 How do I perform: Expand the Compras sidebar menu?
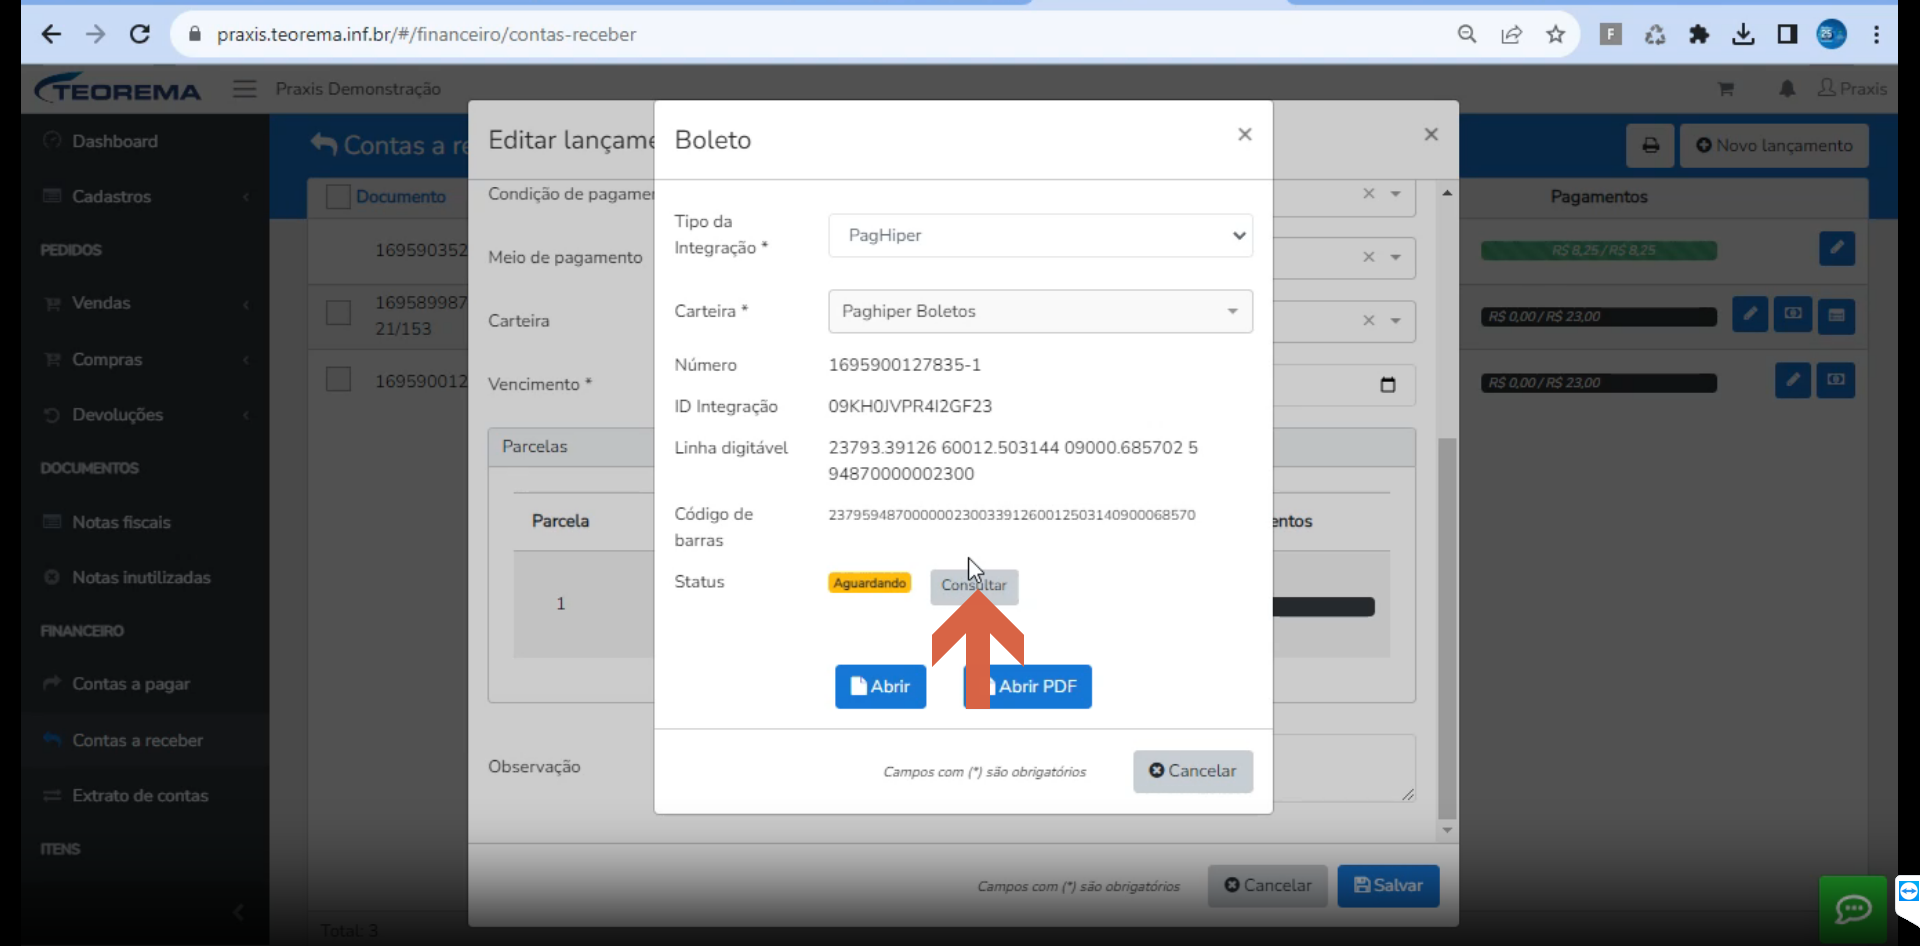[x=145, y=359]
